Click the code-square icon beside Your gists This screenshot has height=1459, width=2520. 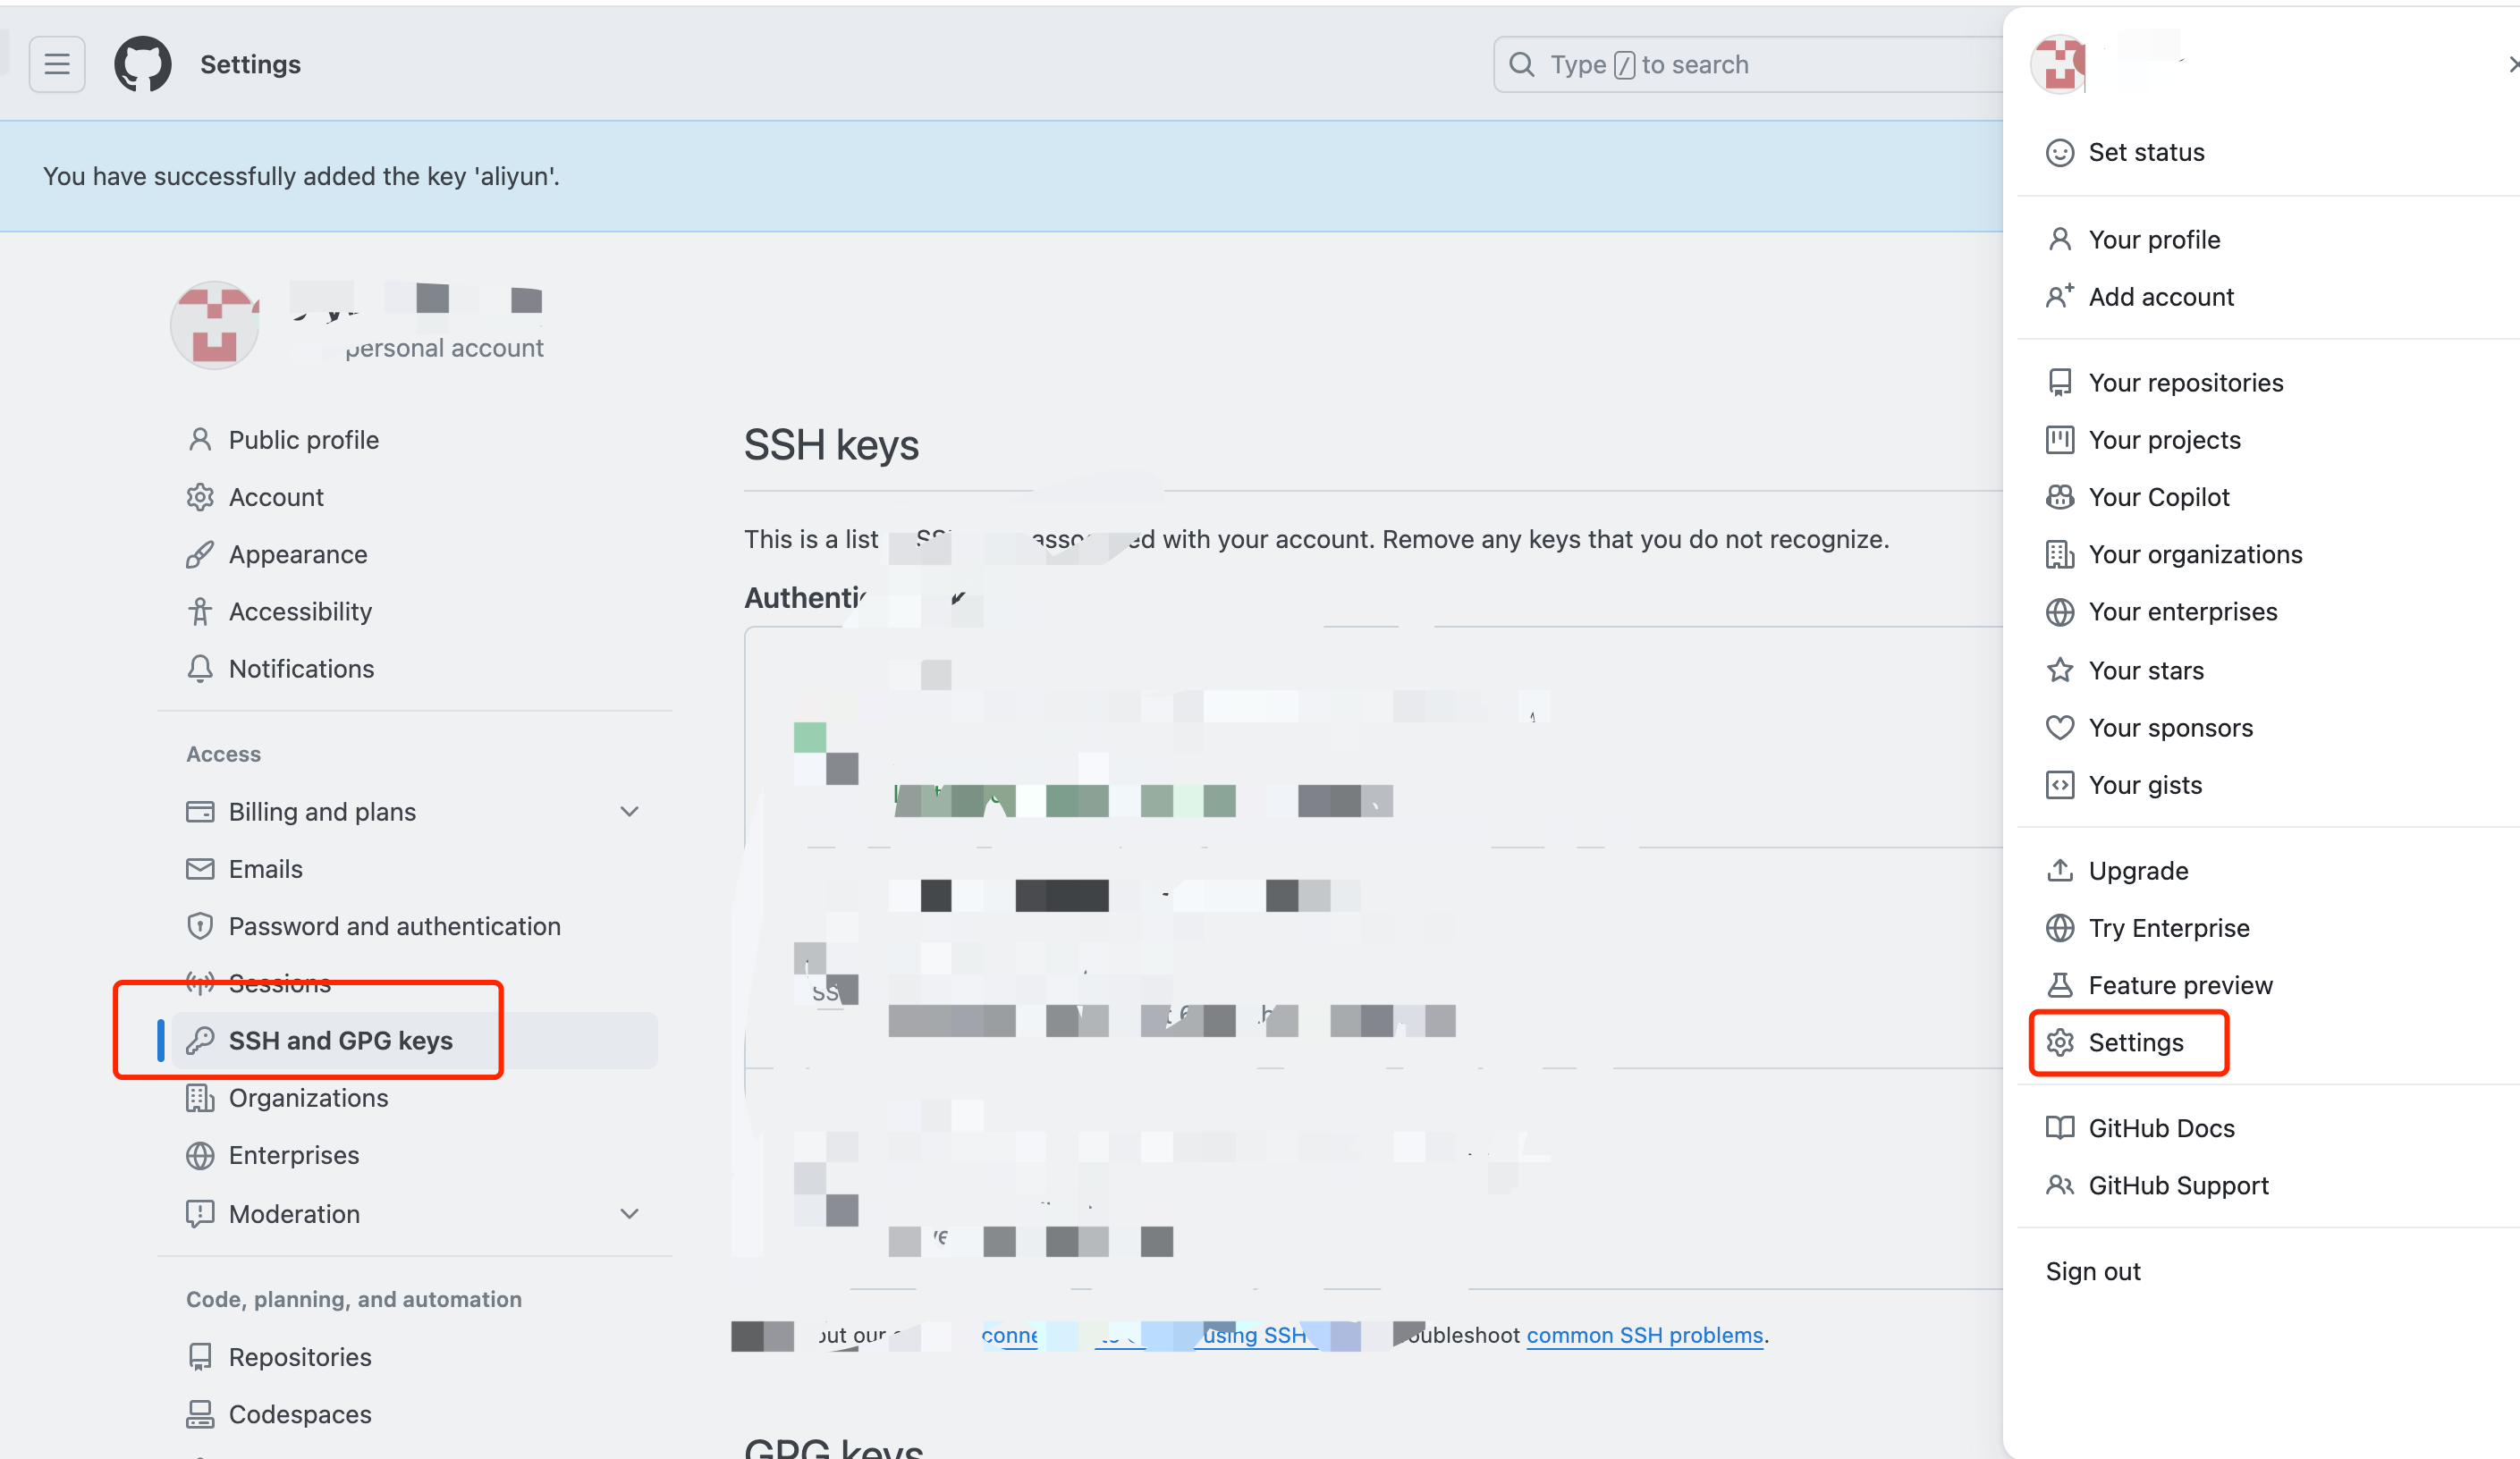point(2059,785)
